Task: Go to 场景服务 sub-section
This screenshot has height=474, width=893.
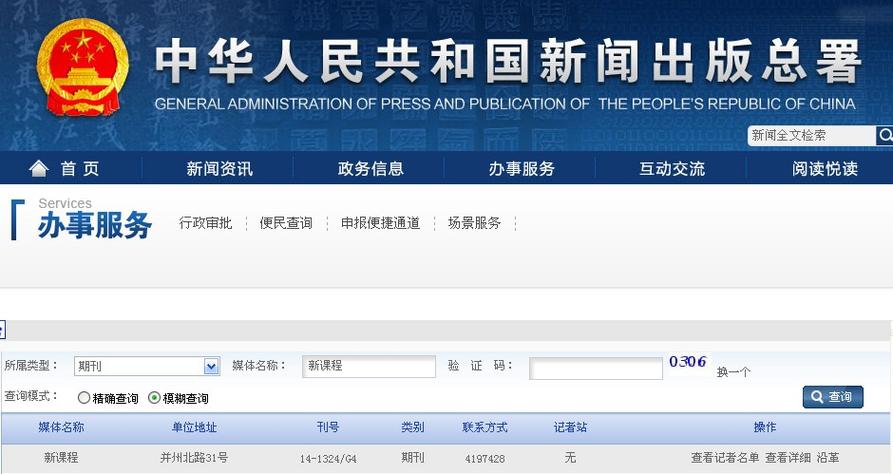Action: [x=474, y=223]
